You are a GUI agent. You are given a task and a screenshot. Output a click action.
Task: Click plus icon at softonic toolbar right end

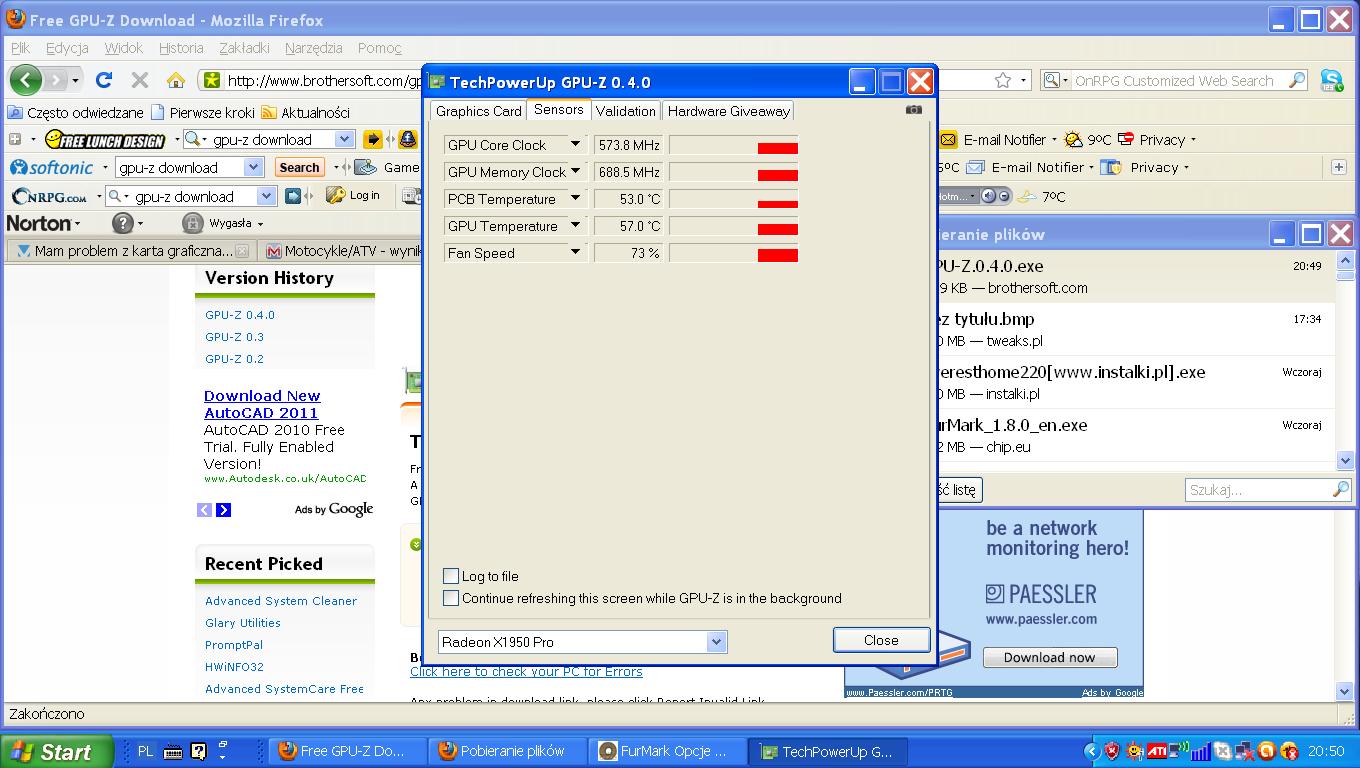click(1339, 167)
